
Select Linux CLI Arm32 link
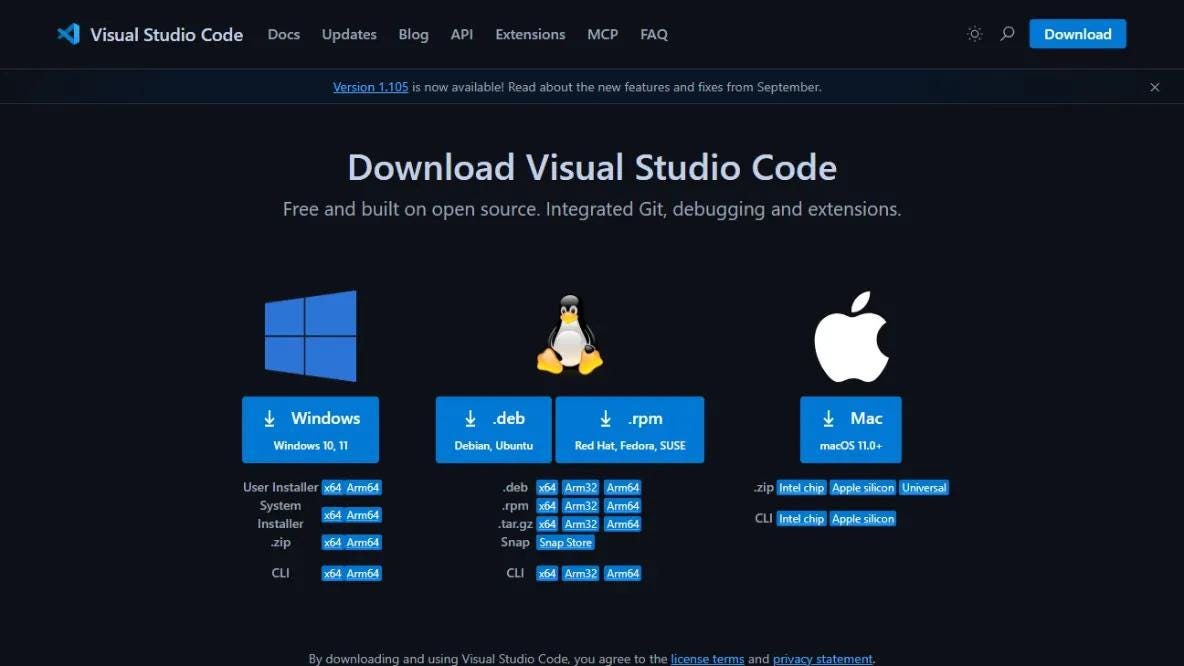581,573
